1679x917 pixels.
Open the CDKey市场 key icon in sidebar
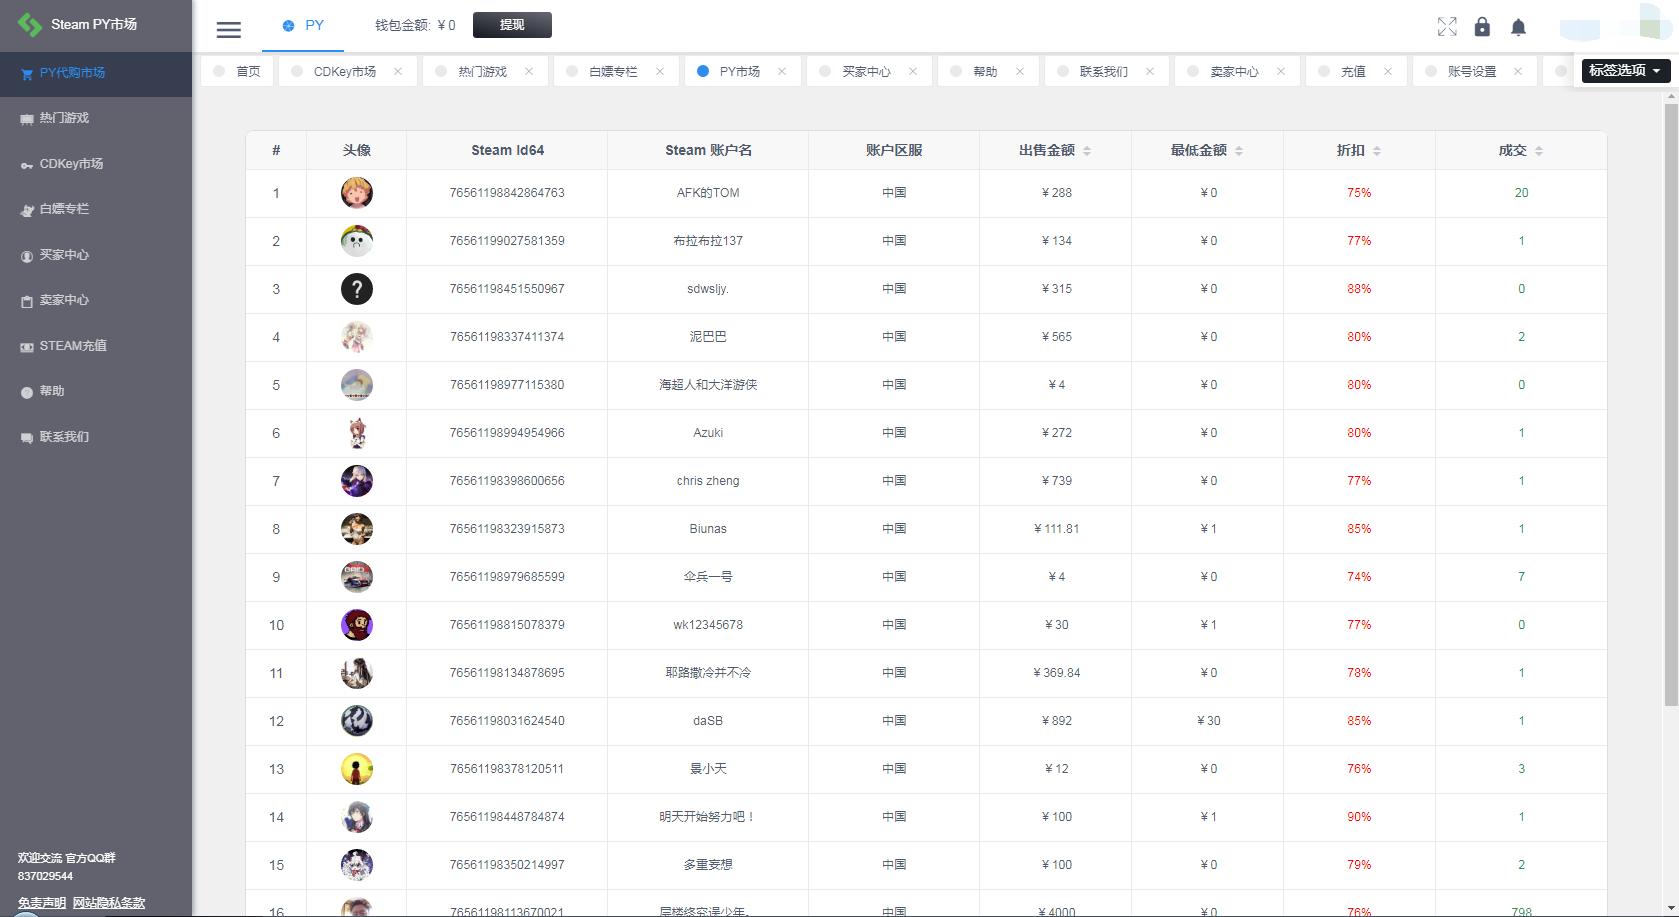click(x=26, y=163)
